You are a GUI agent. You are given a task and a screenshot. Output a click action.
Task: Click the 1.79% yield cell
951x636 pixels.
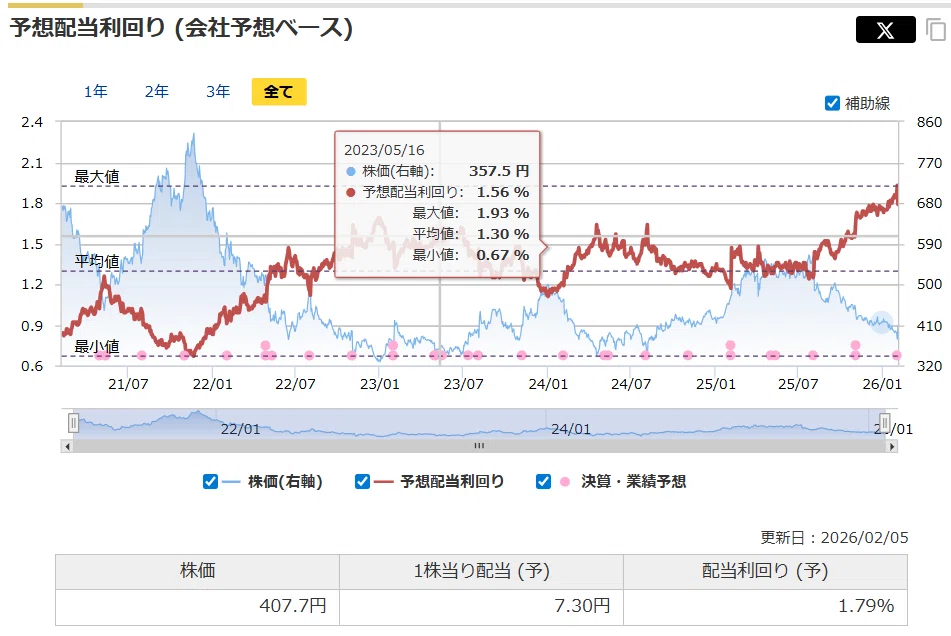765,606
